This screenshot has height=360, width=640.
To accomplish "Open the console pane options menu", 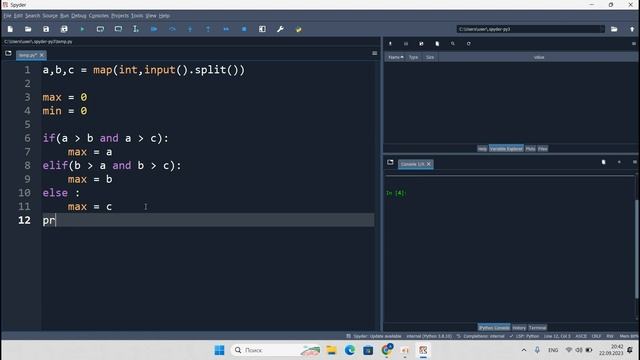I will [x=635, y=162].
